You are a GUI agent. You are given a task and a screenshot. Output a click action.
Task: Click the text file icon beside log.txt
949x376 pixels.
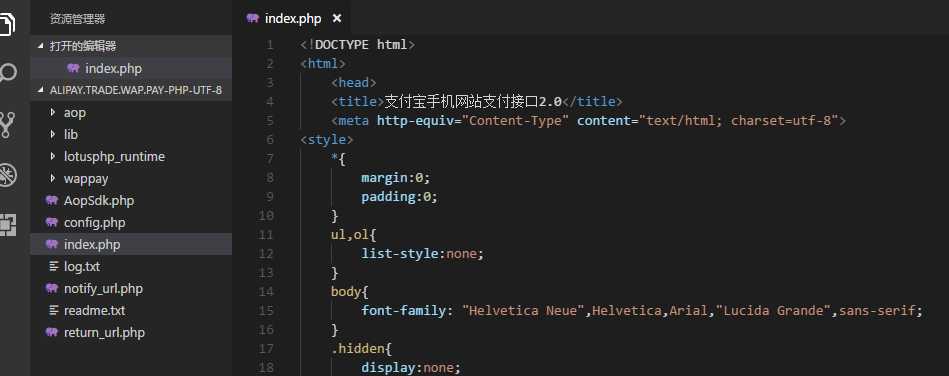tap(53, 266)
